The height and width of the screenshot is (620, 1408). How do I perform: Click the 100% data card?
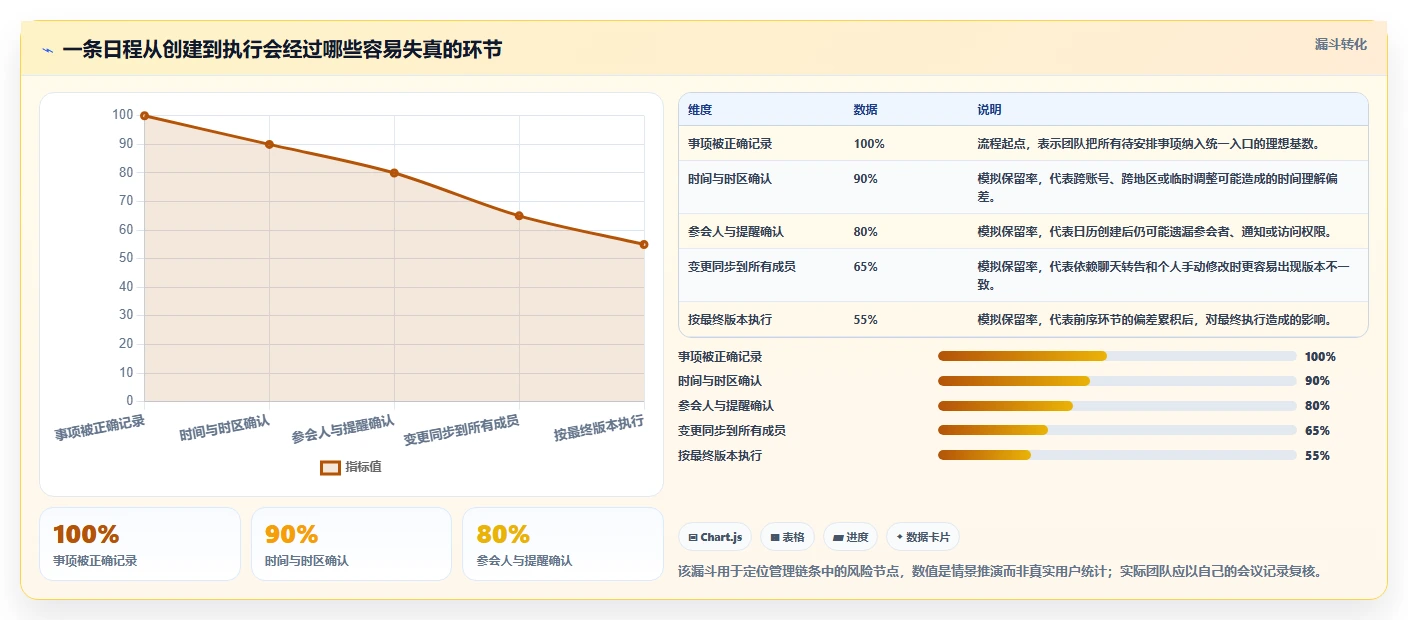(x=140, y=544)
